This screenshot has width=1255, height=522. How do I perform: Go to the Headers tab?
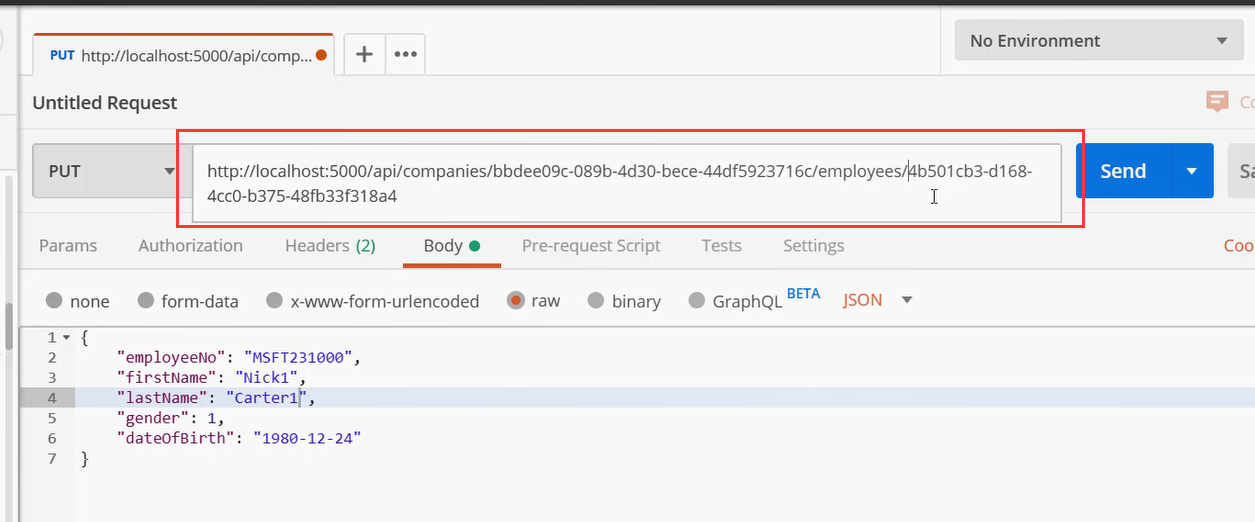(330, 246)
